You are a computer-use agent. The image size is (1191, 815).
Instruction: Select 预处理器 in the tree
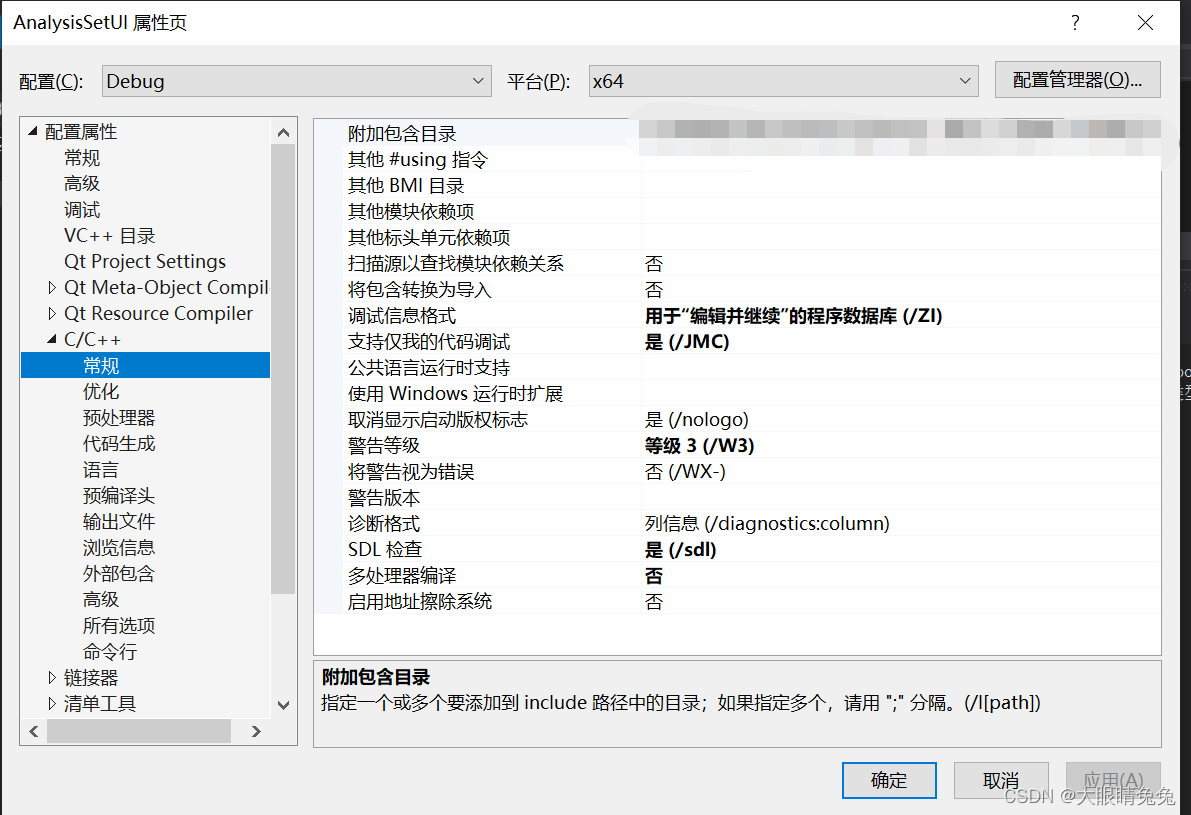pyautogui.click(x=118, y=418)
